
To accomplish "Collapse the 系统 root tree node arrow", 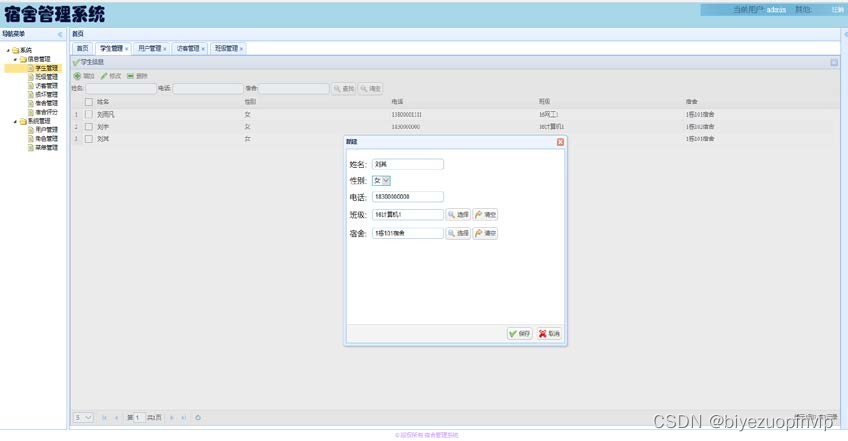I will (x=8, y=50).
